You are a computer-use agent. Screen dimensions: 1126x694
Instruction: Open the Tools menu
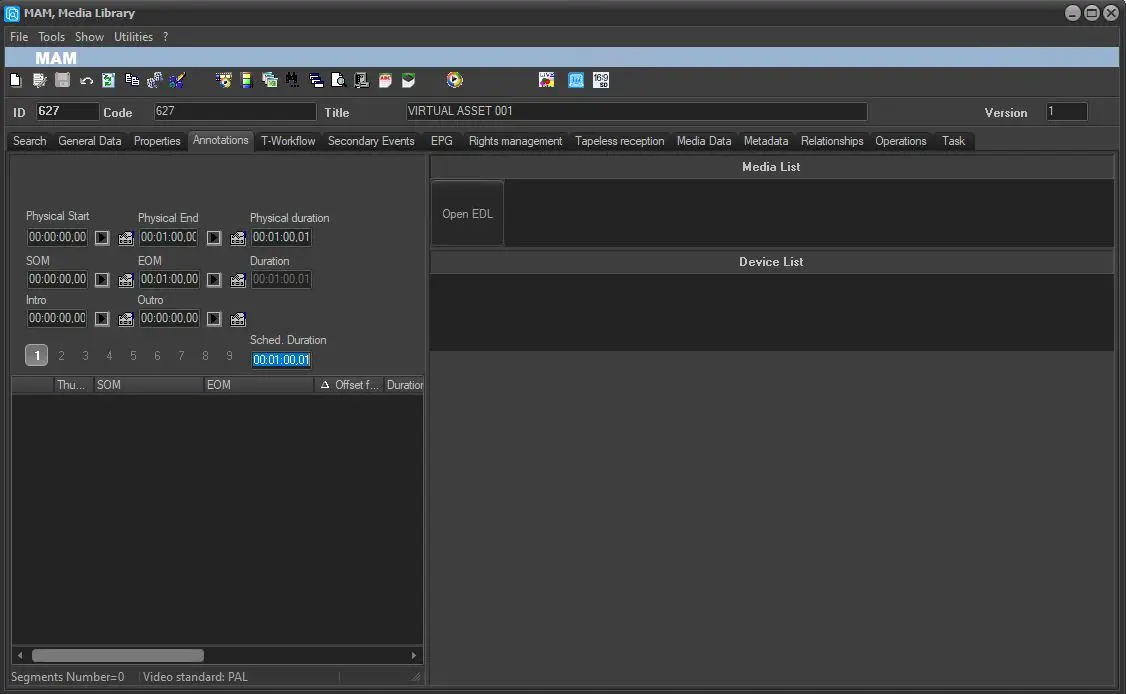point(51,37)
